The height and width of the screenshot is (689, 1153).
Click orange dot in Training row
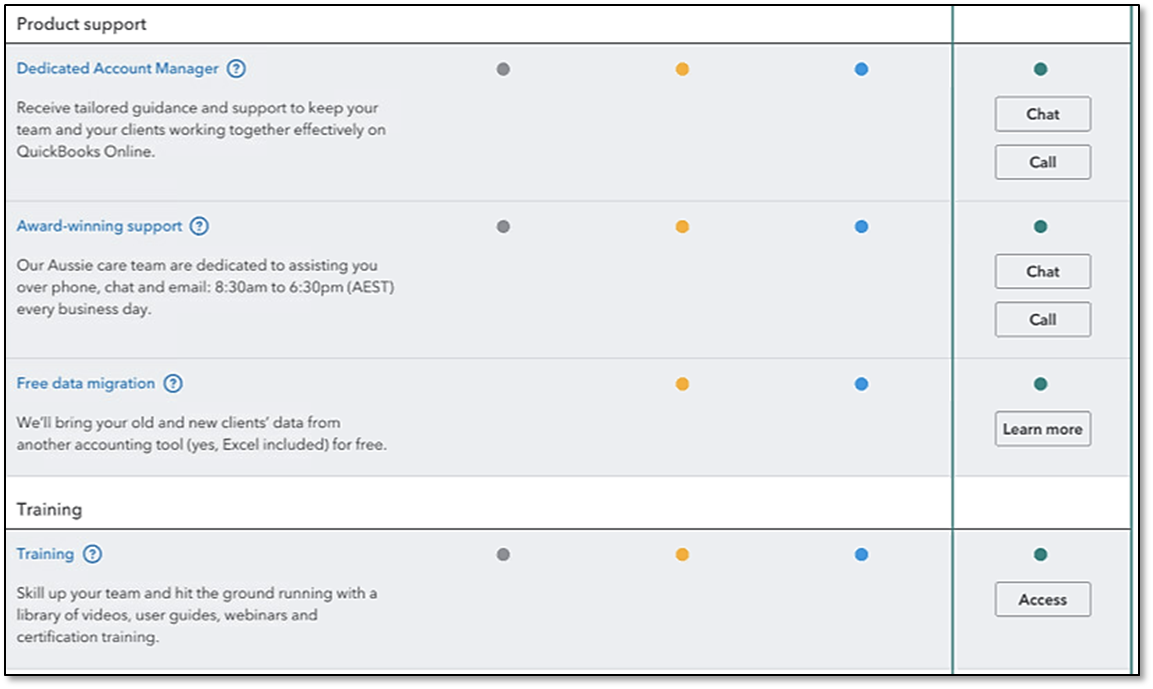pyautogui.click(x=682, y=554)
